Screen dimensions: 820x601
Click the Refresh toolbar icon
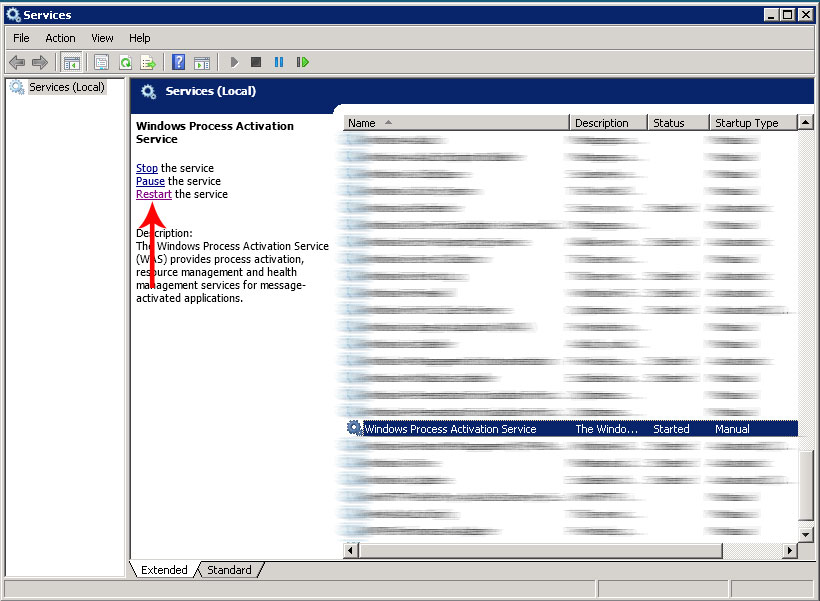(x=126, y=62)
